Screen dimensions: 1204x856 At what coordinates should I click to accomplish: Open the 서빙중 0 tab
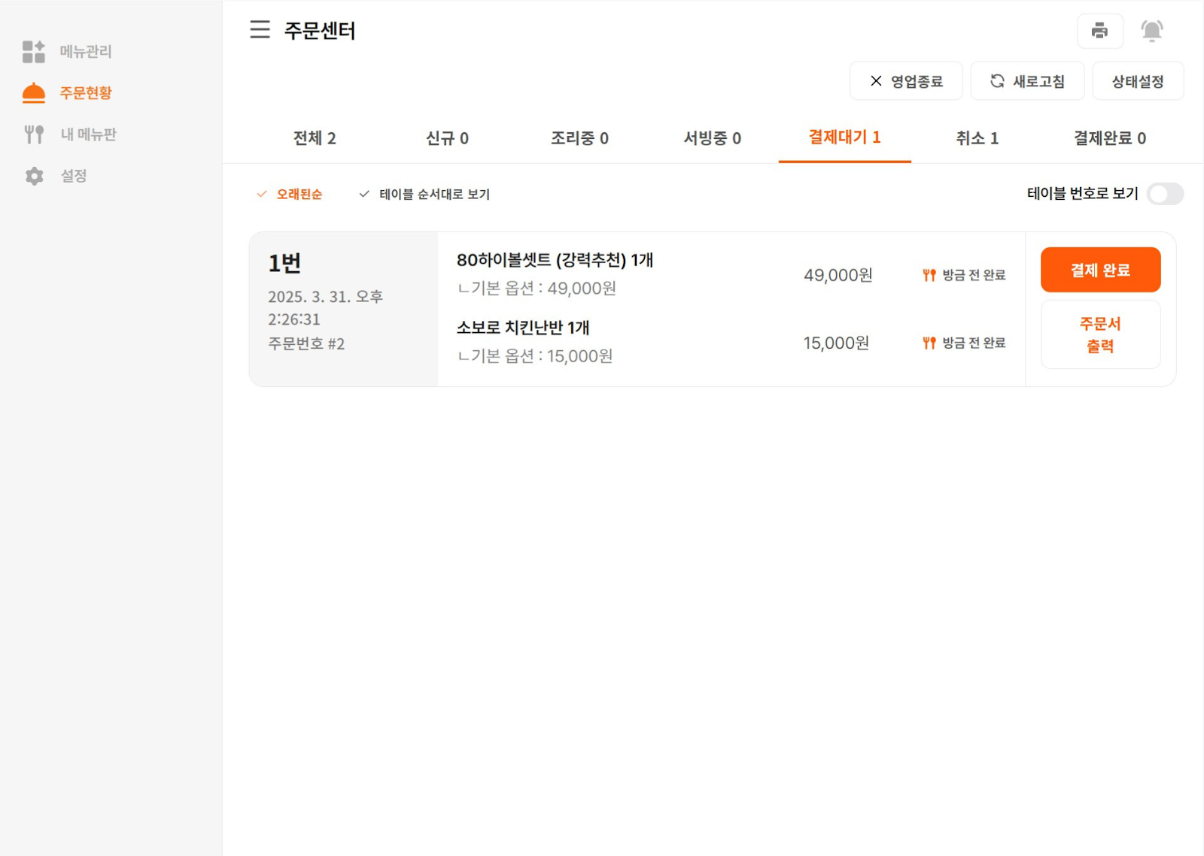[712, 138]
